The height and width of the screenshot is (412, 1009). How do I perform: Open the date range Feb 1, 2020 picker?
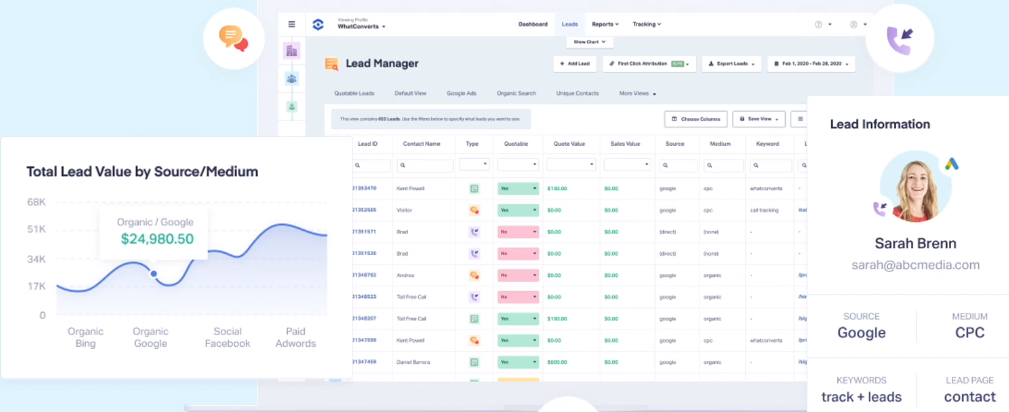(x=811, y=64)
